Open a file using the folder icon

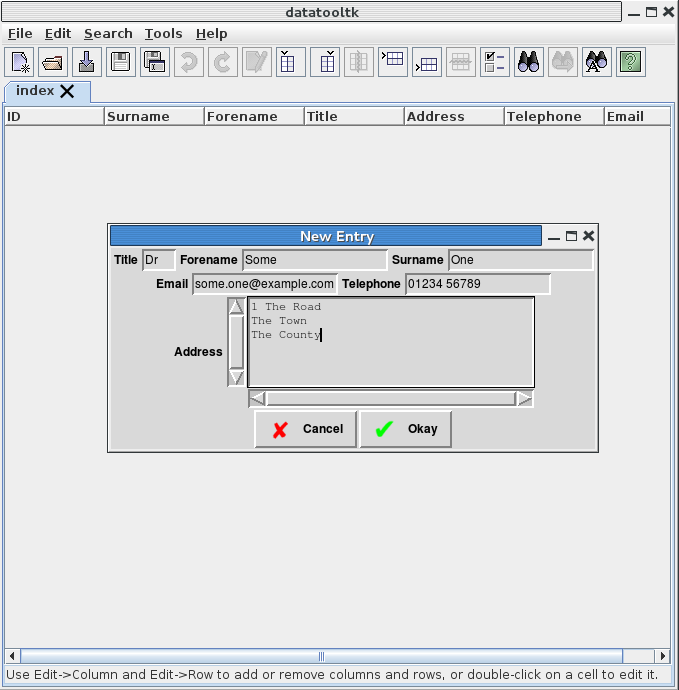tap(53, 62)
